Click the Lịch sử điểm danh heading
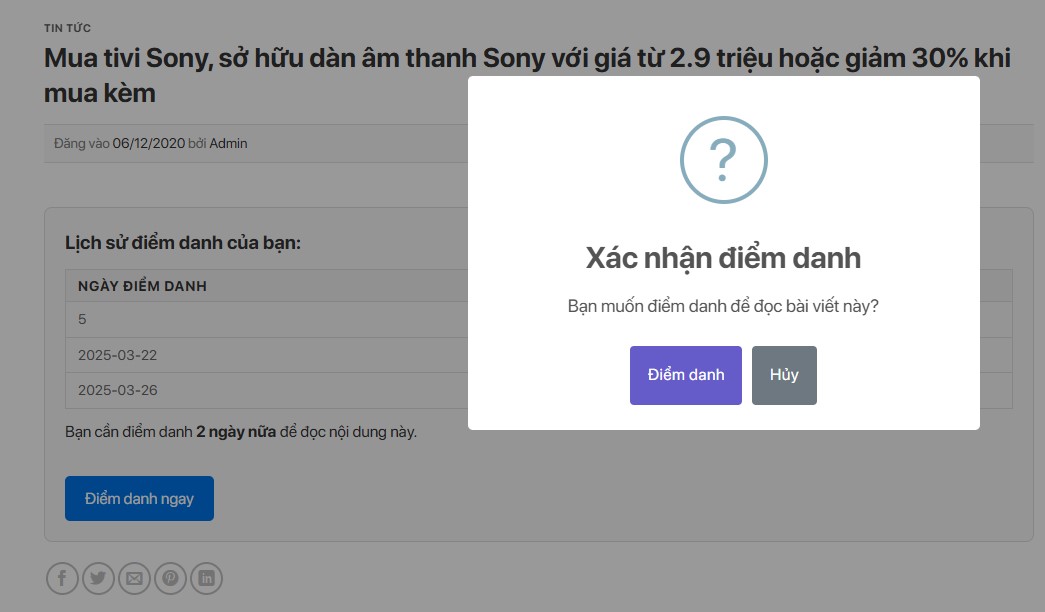 tap(183, 243)
